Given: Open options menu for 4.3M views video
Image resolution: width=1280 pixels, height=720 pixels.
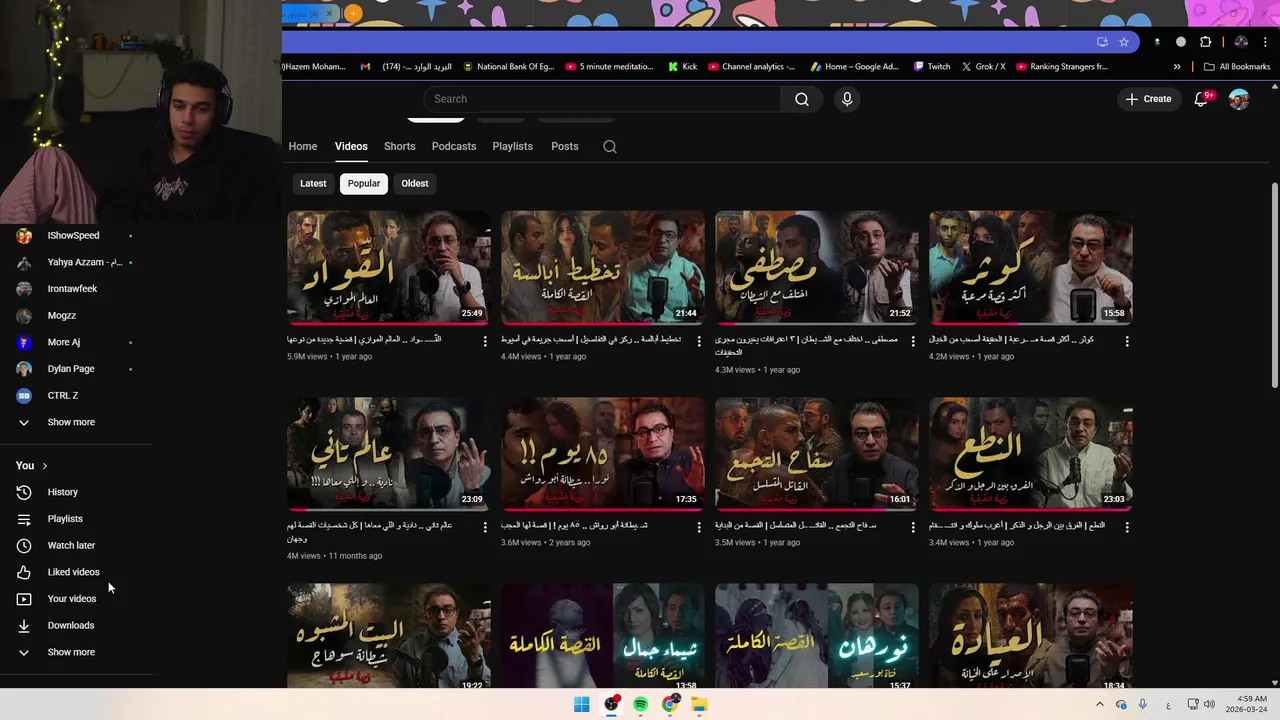Looking at the screenshot, I should (913, 341).
